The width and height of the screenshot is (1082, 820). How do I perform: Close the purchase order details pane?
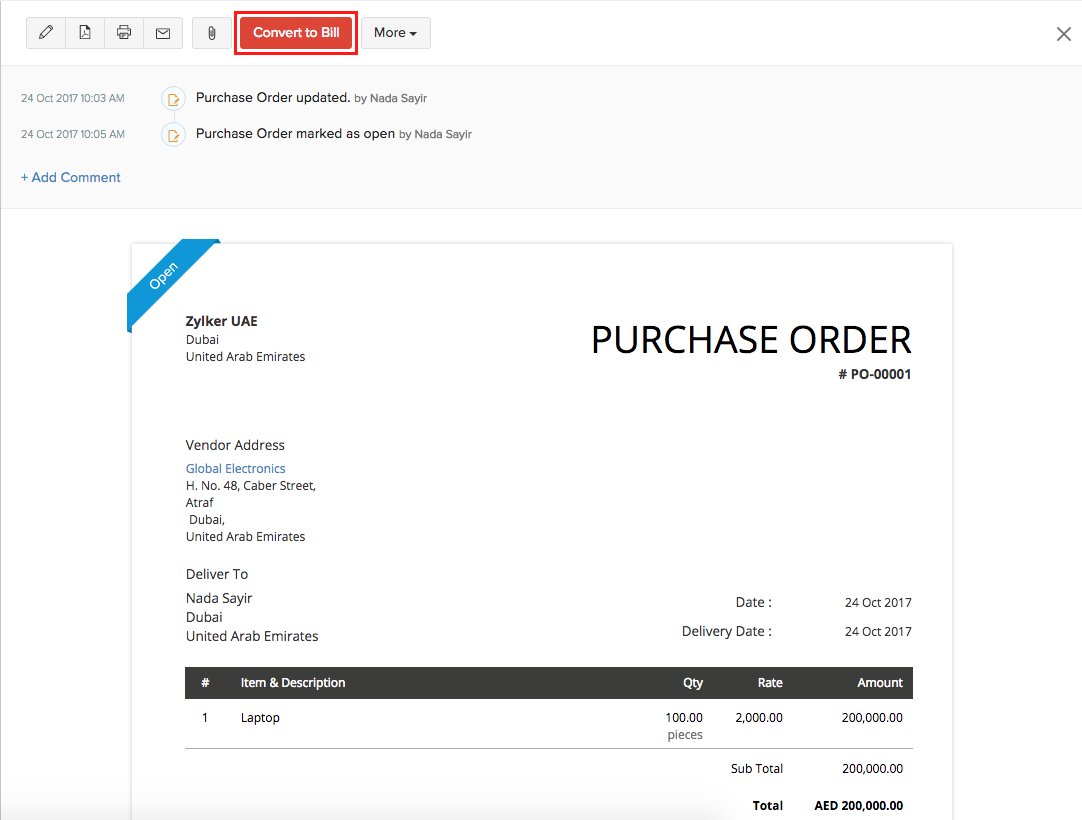(x=1063, y=34)
